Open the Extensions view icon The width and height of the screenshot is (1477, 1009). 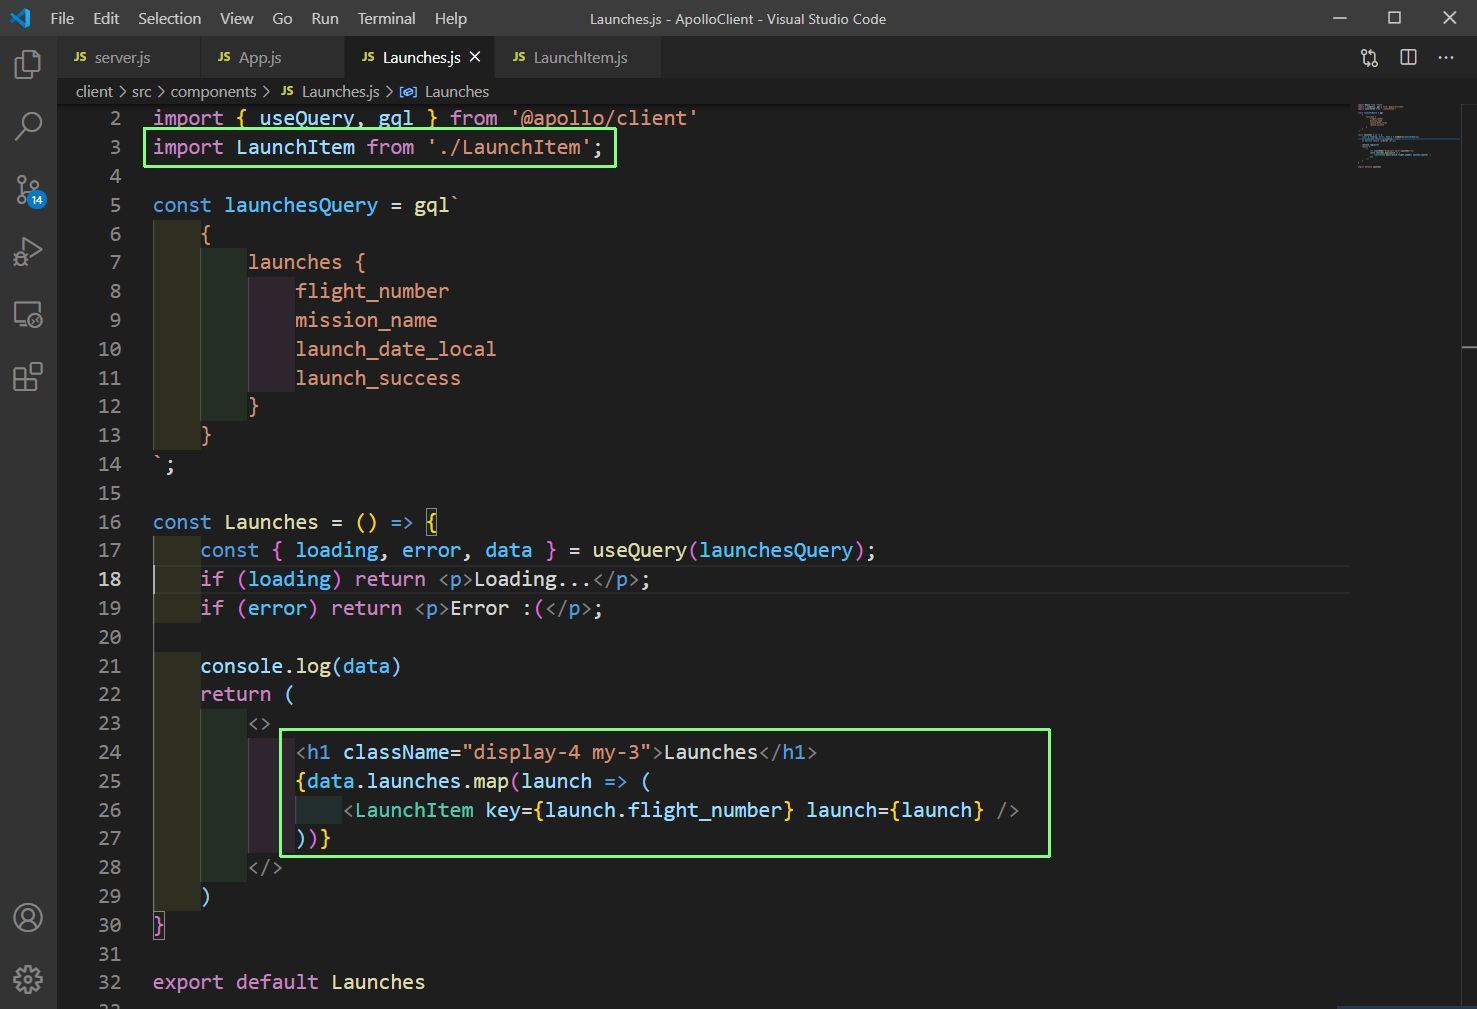(28, 377)
